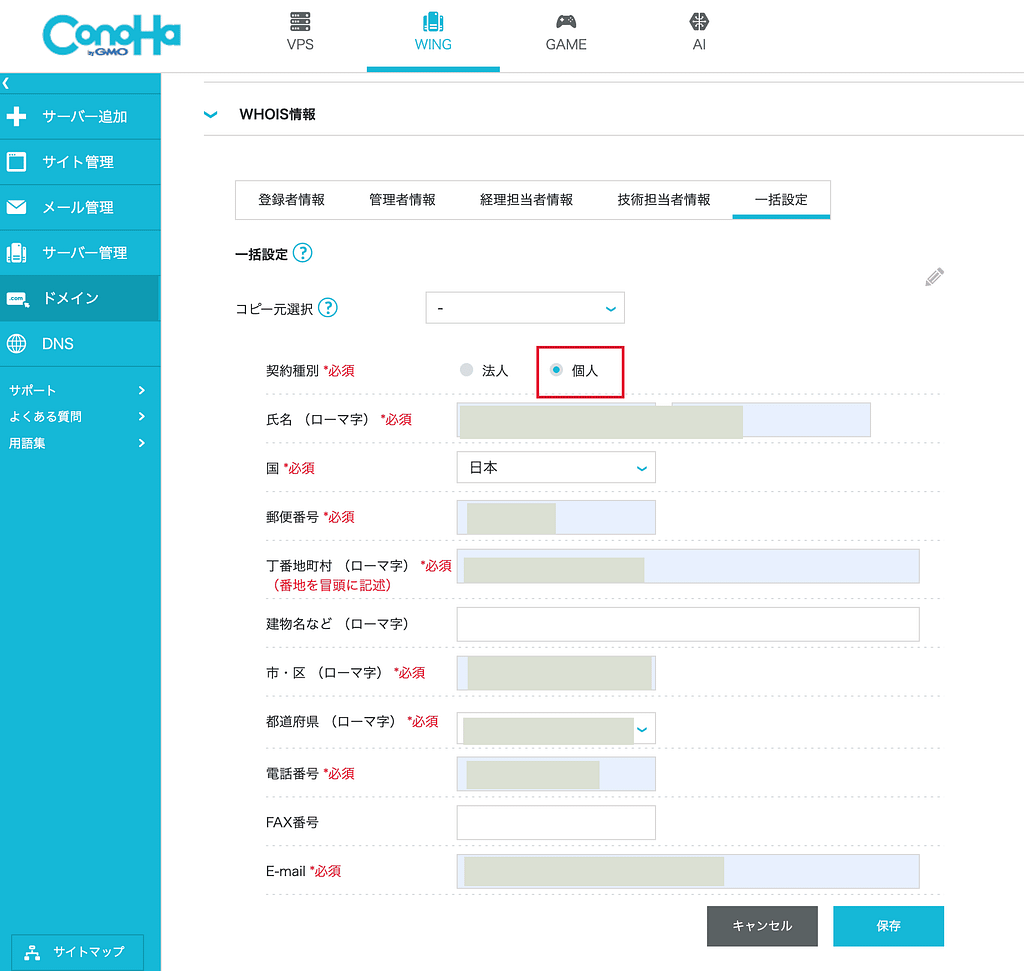
Task: Click the pencil edit icon
Action: tap(934, 276)
